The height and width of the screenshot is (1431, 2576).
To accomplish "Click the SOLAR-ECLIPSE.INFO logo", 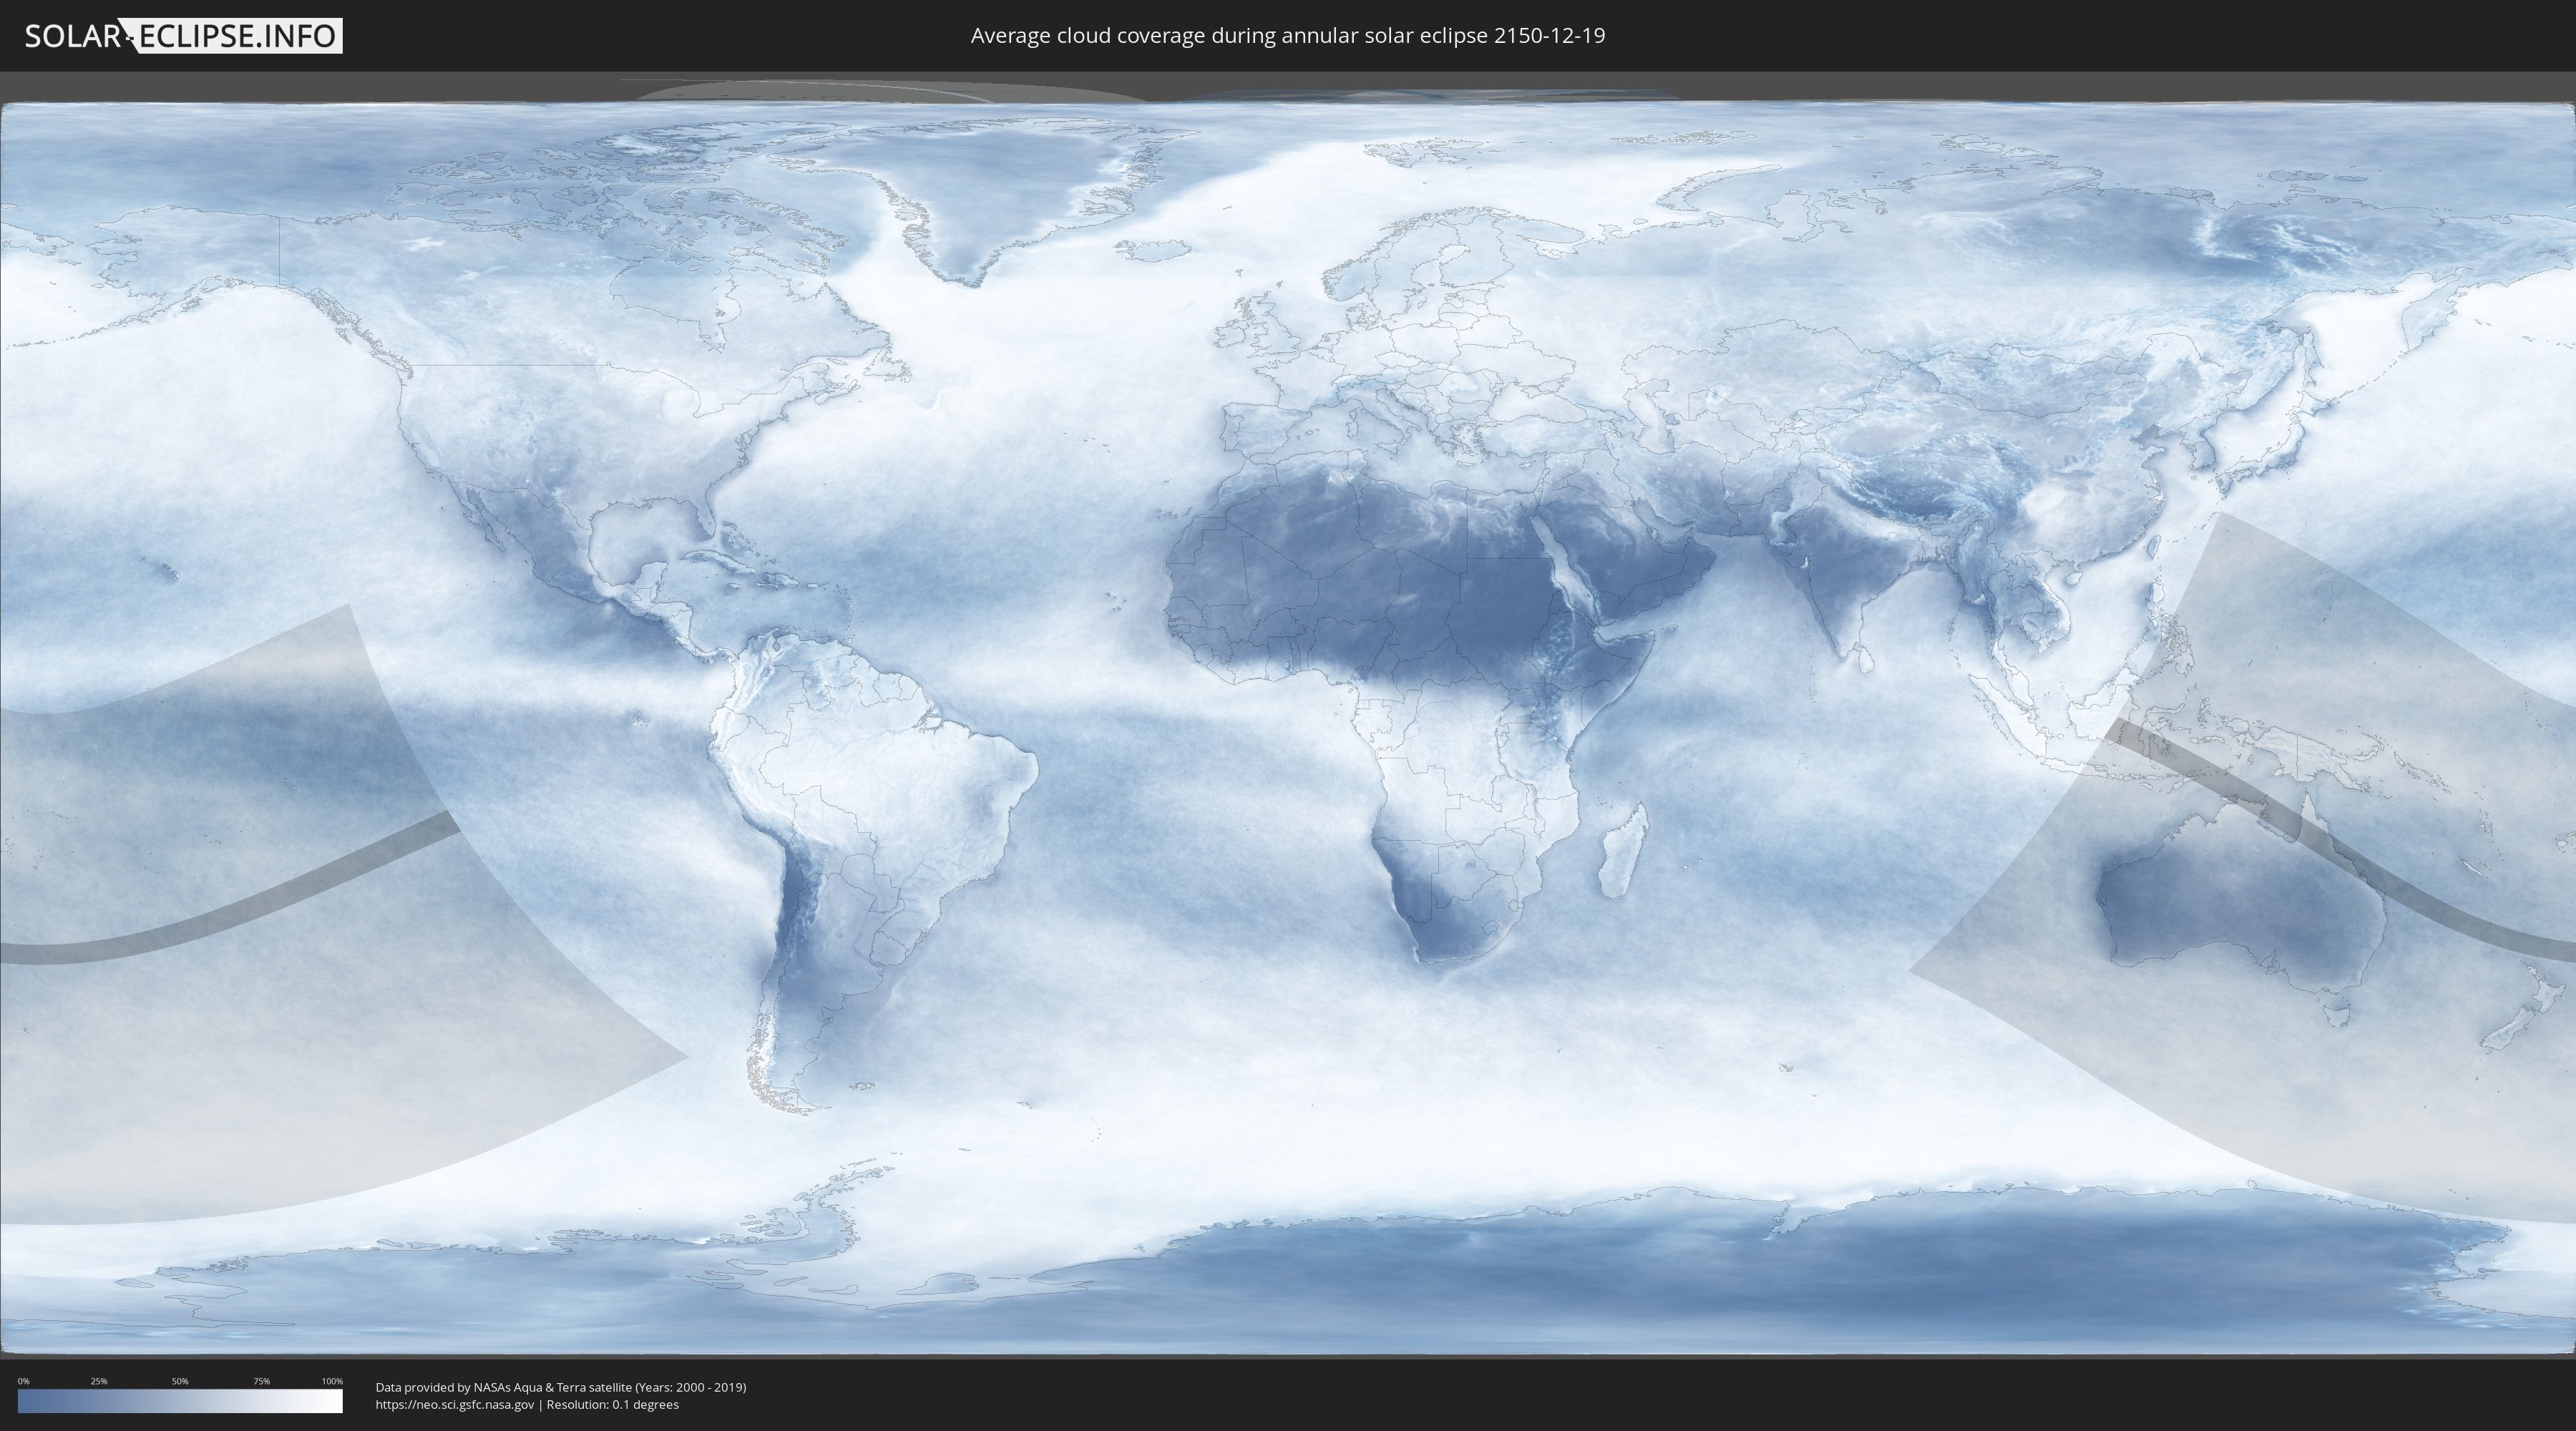I will tap(183, 36).
